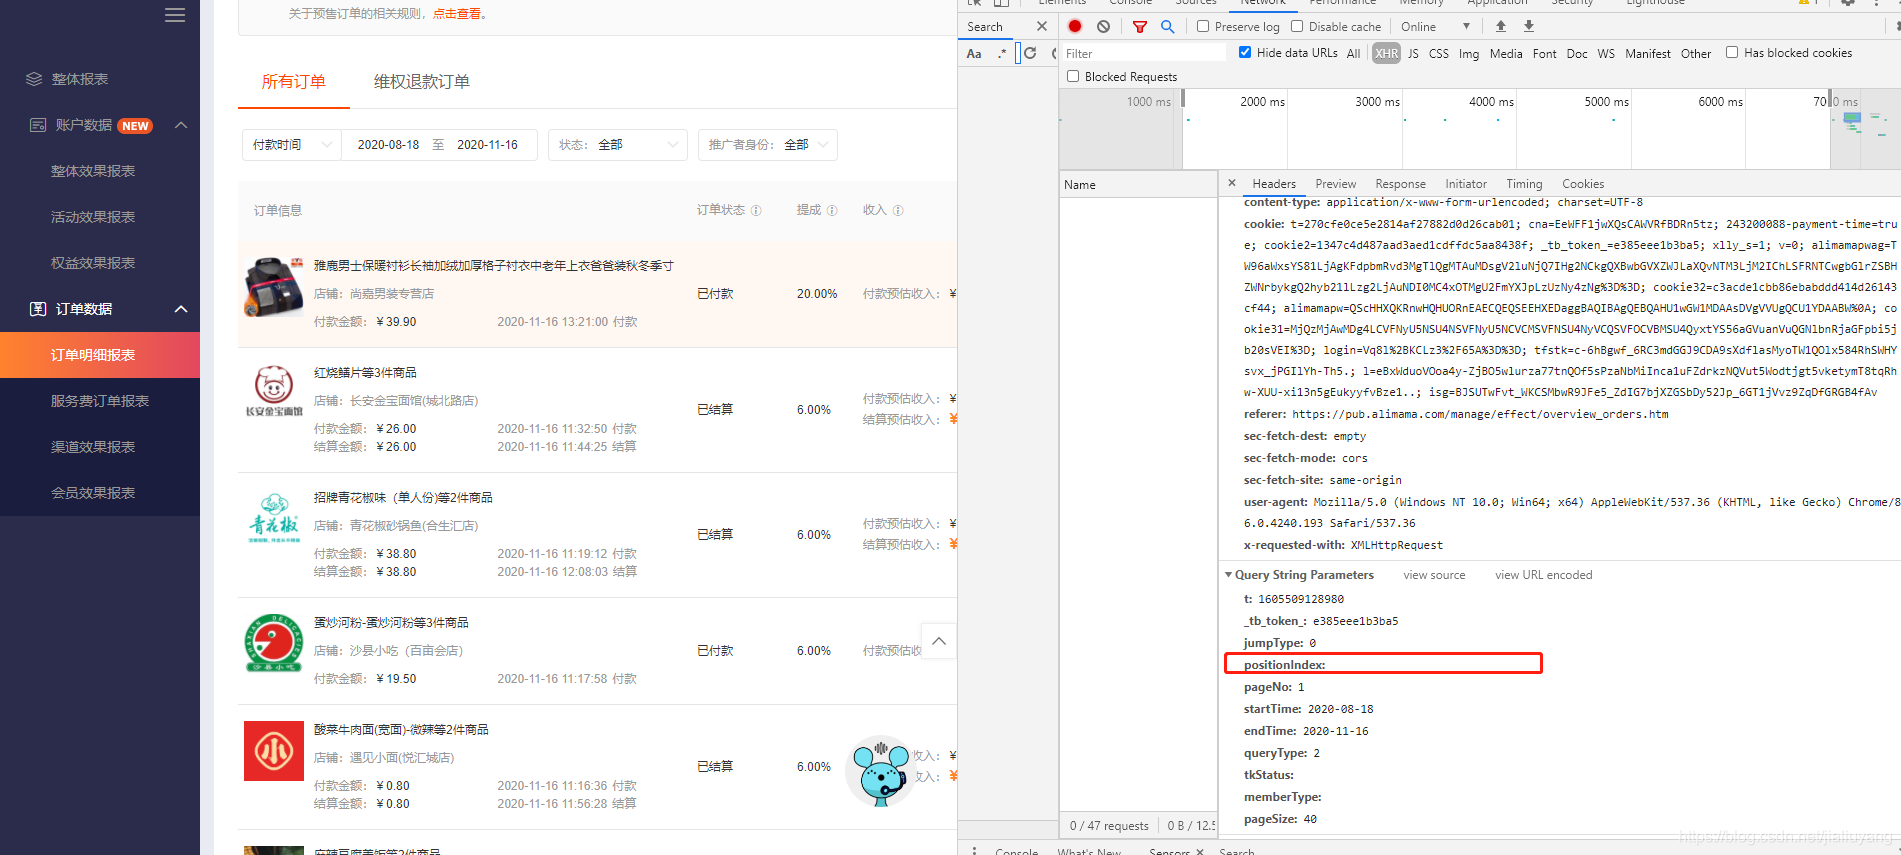Collapse the 订单数据 sidebar section
1901x855 pixels.
[x=181, y=309]
